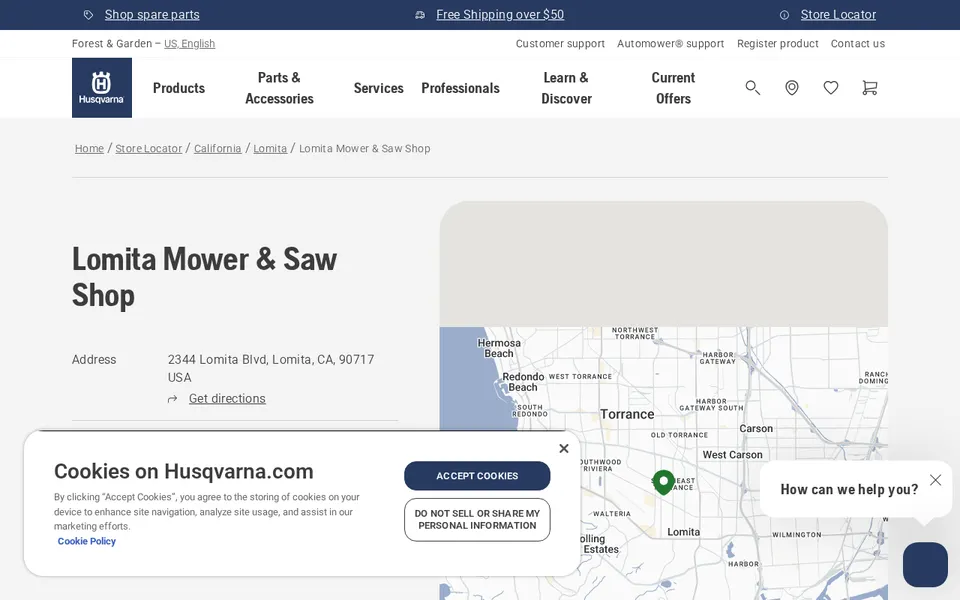
Task: Open Automower® support link
Action: pos(670,43)
